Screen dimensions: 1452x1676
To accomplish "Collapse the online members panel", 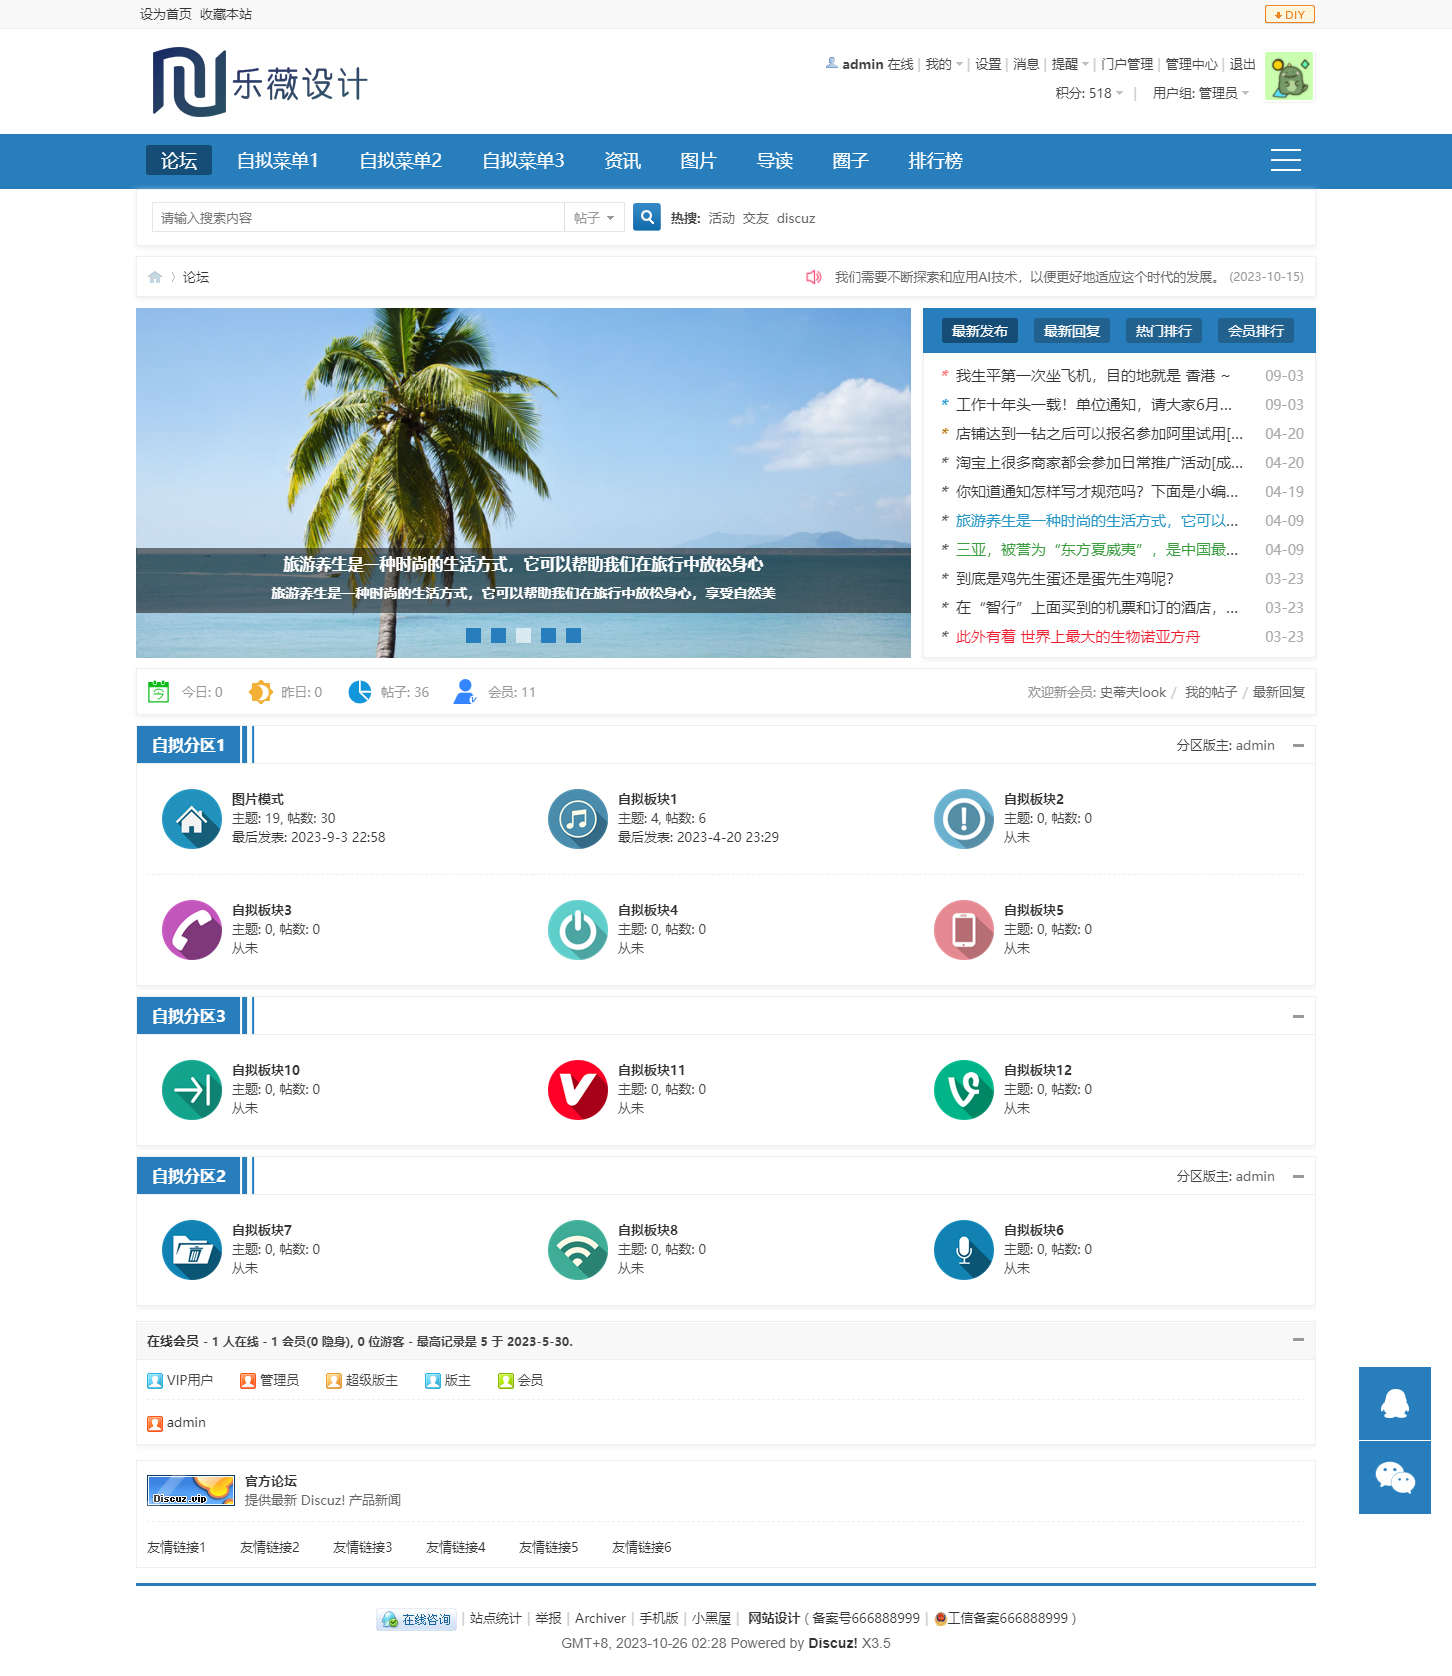I will 1298,1340.
